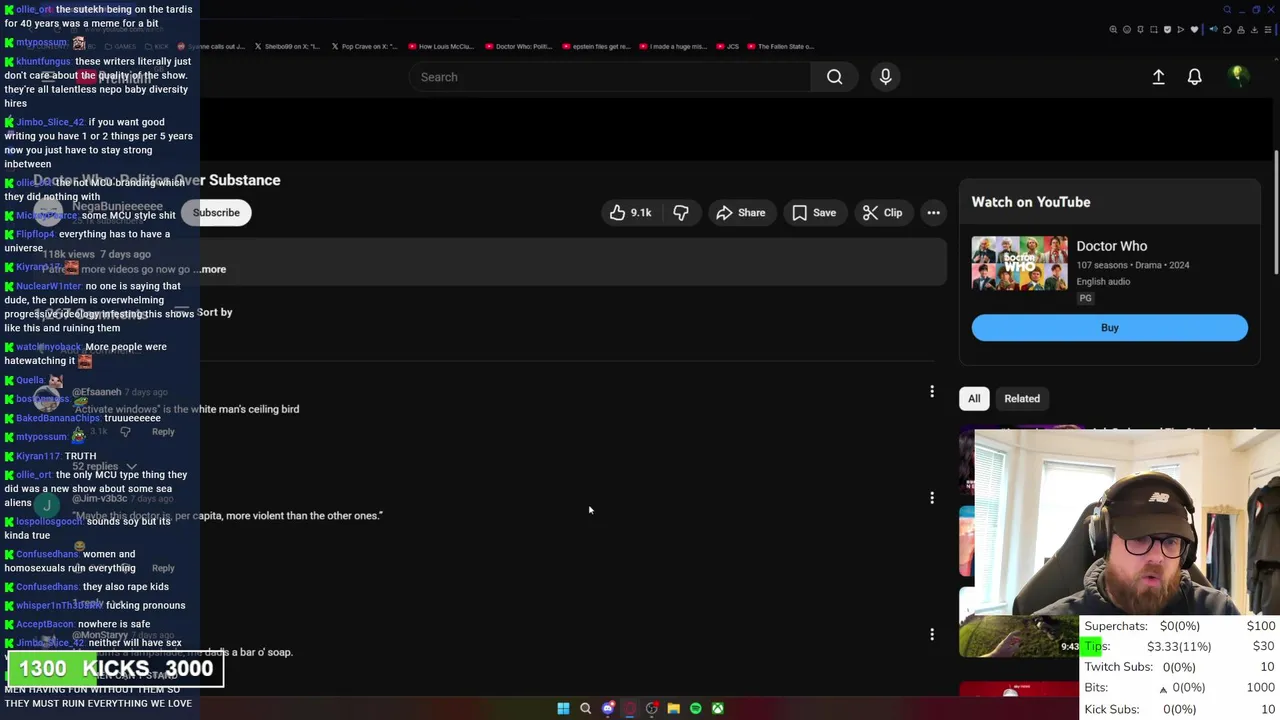This screenshot has height=720, width=1280.
Task: Create a clip with Clip button
Action: pyautogui.click(x=882, y=212)
